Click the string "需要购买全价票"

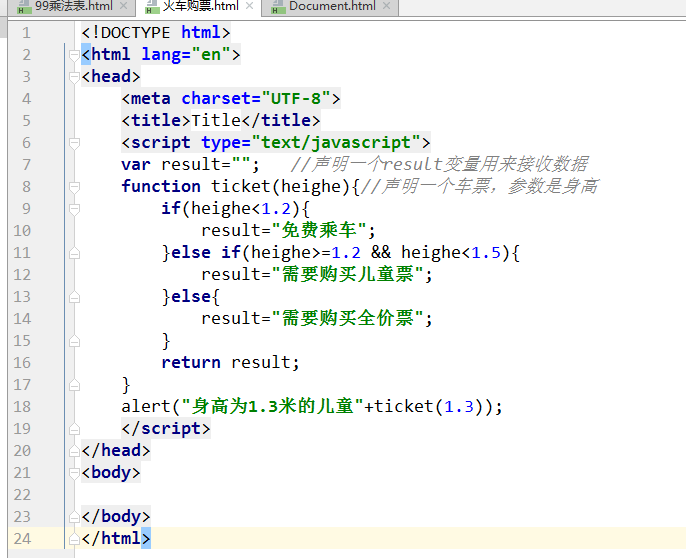347,319
